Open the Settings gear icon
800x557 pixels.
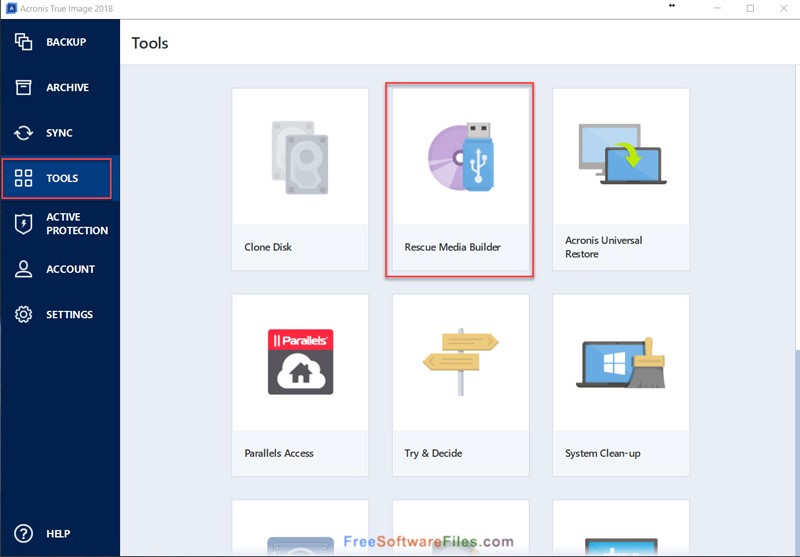click(x=23, y=314)
